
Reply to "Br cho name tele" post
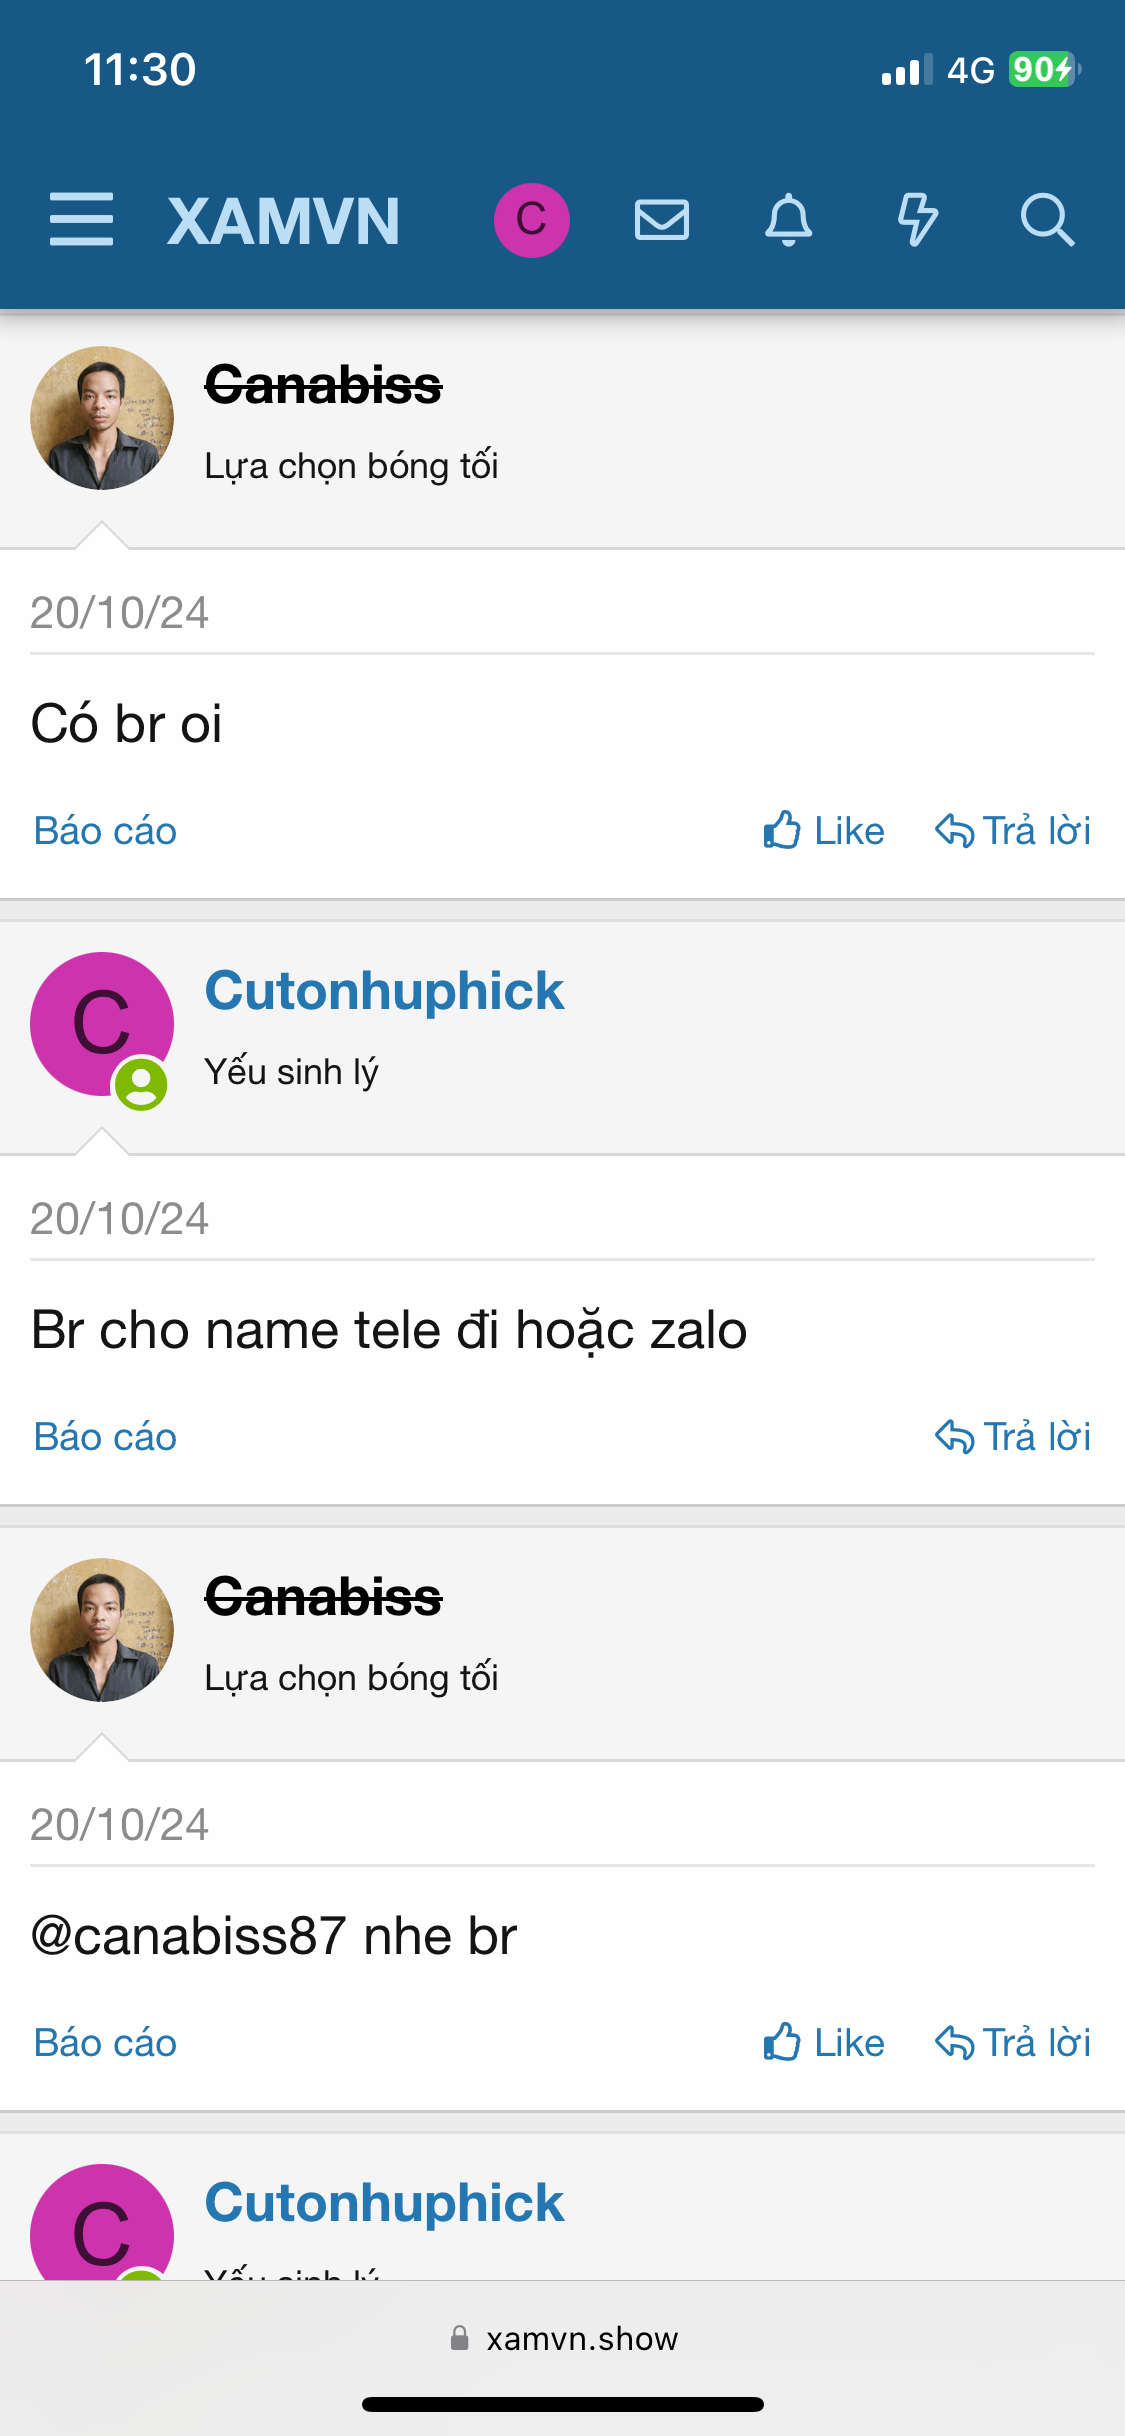[1013, 1437]
